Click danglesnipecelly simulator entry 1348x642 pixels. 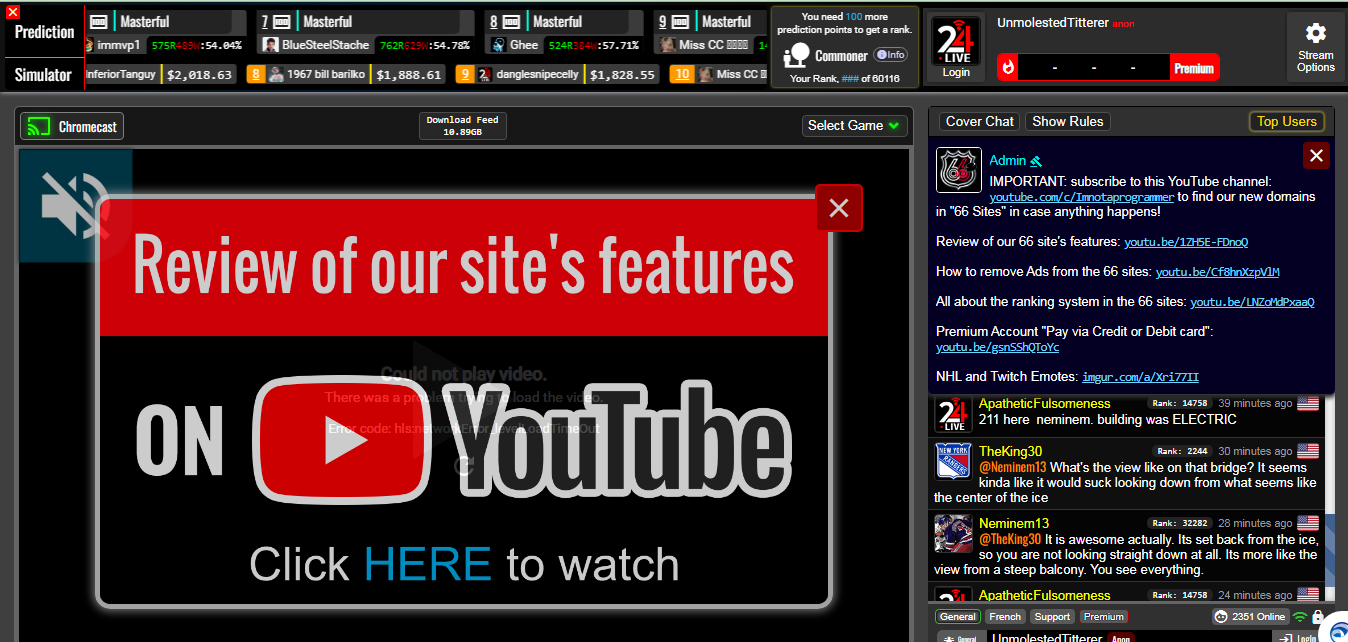point(558,74)
